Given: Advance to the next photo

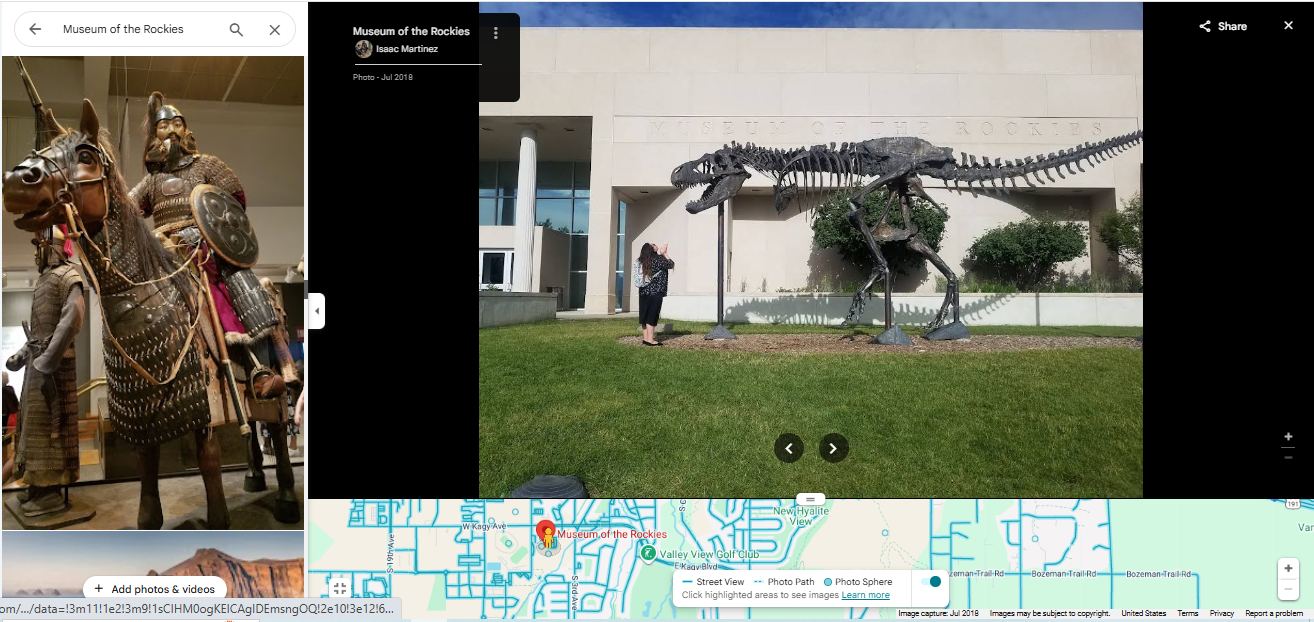Looking at the screenshot, I should [x=834, y=448].
